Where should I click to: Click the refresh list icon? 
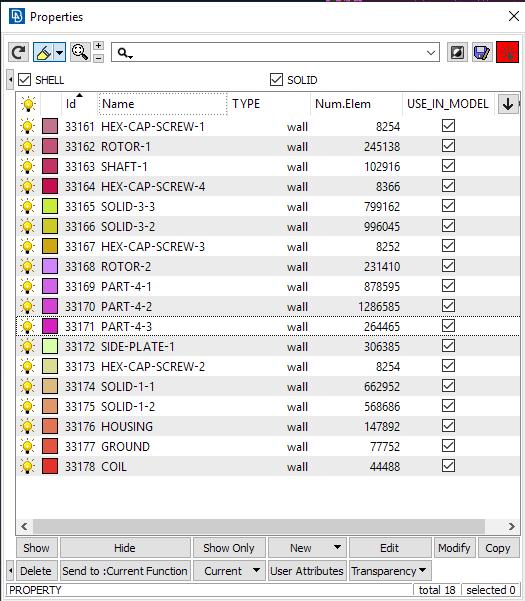(18, 52)
